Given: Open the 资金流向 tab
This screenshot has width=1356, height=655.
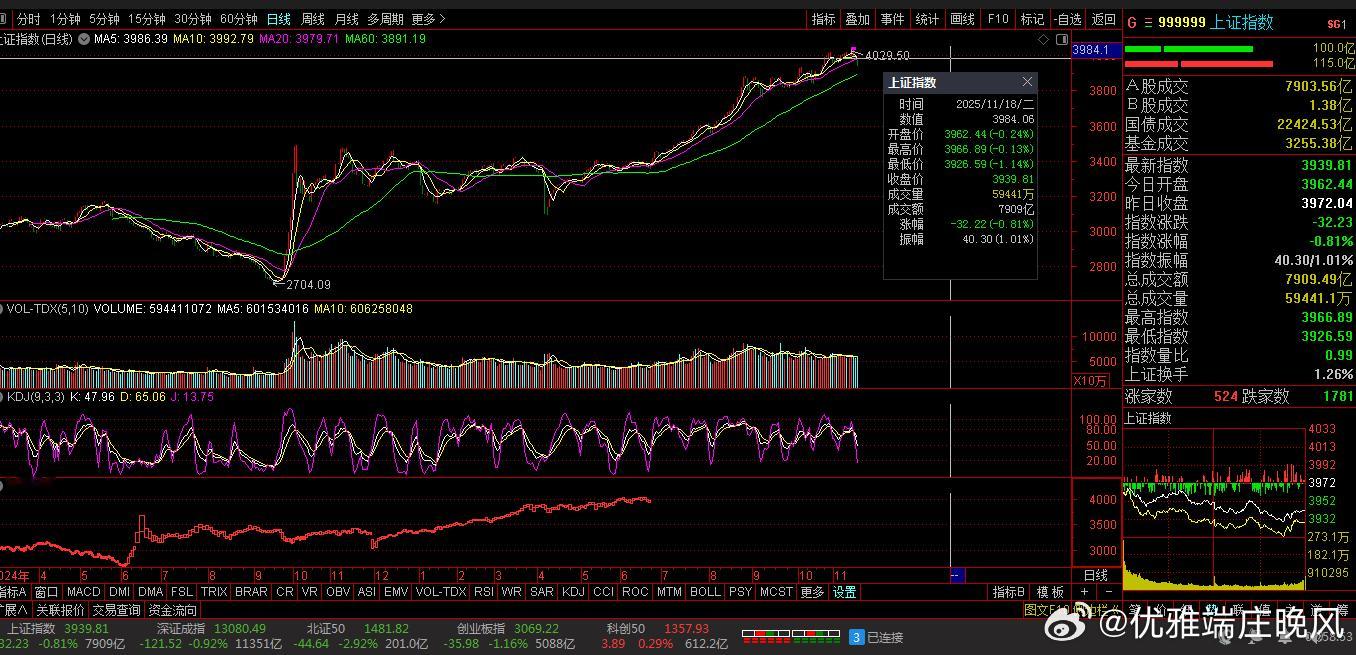Looking at the screenshot, I should [172, 609].
